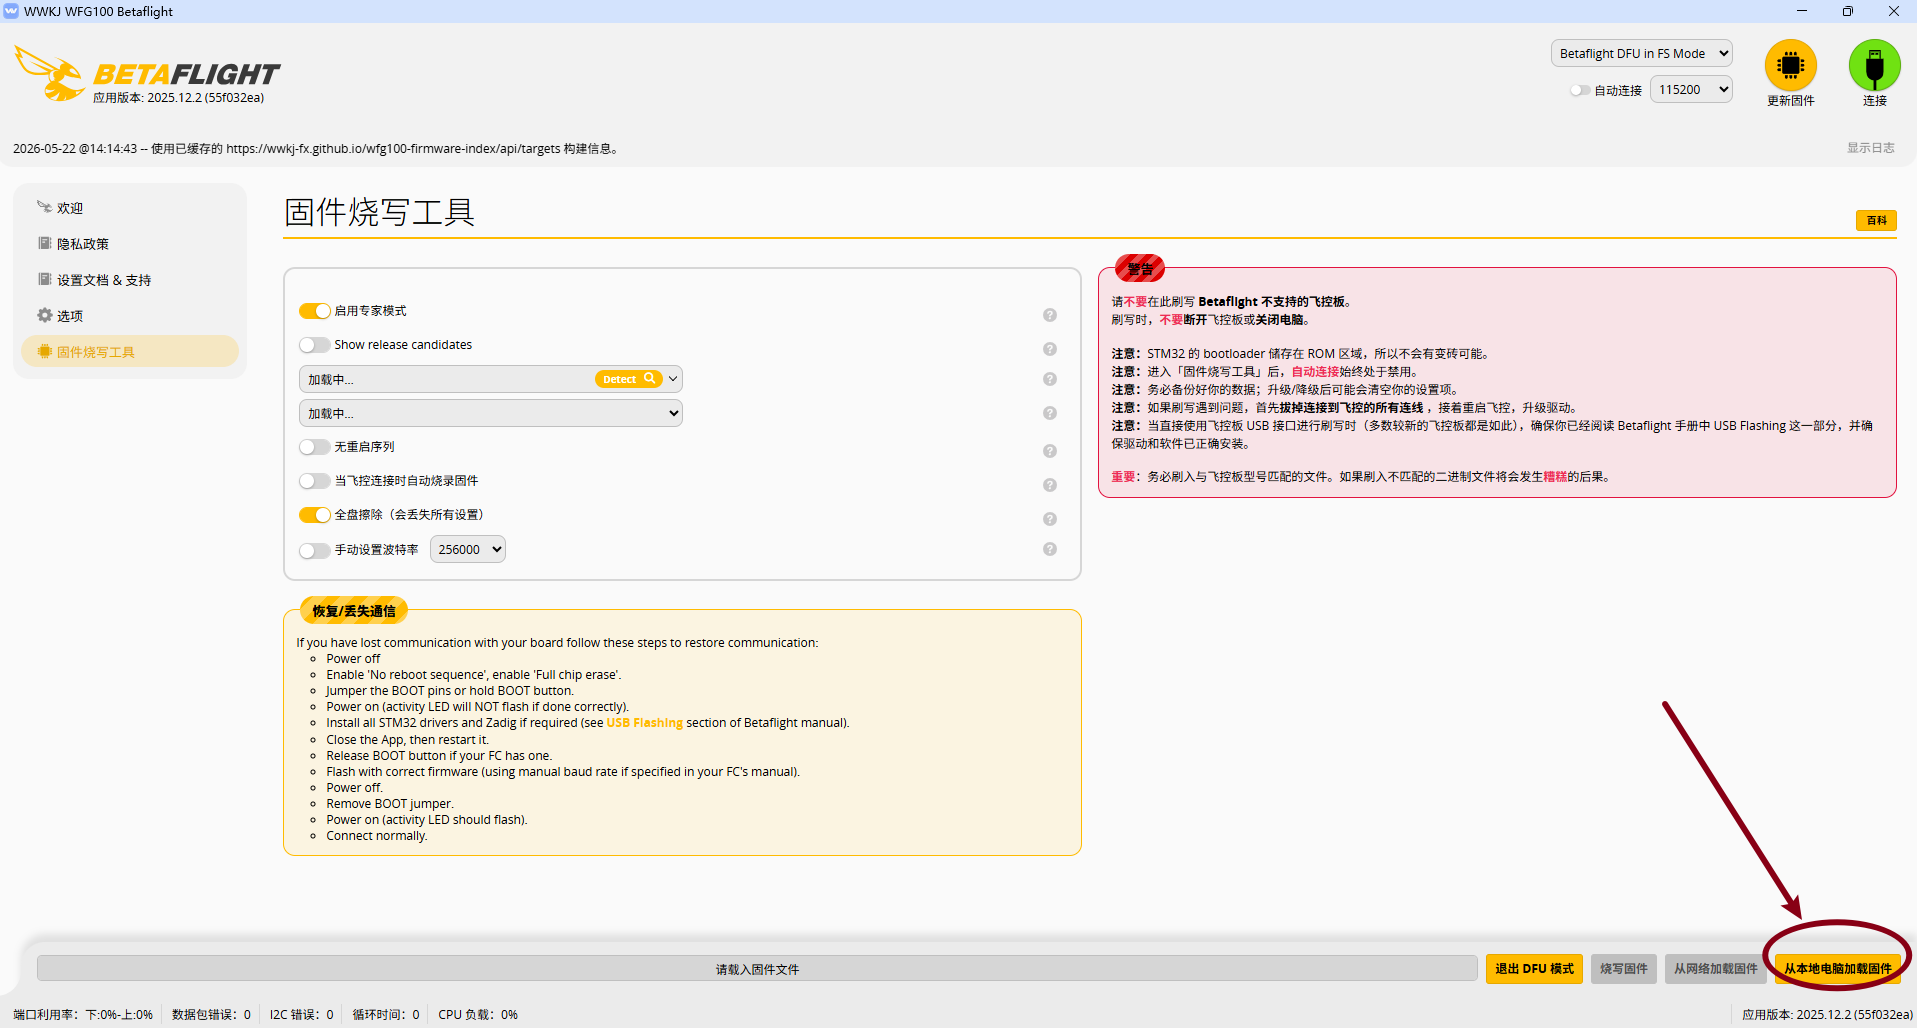Viewport: 1917px width, 1028px height.
Task: Click the 更新固件 chip icon
Action: (x=1790, y=66)
